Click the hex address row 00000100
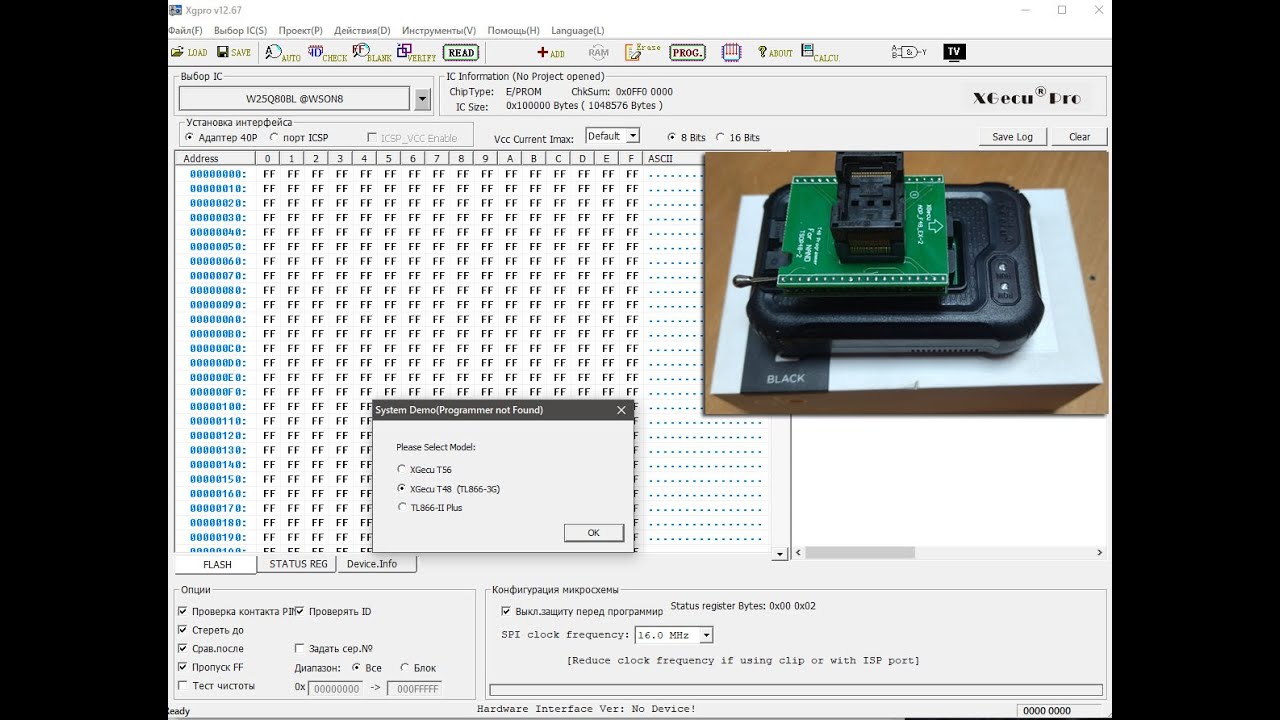This screenshot has width=1280, height=720. [218, 407]
